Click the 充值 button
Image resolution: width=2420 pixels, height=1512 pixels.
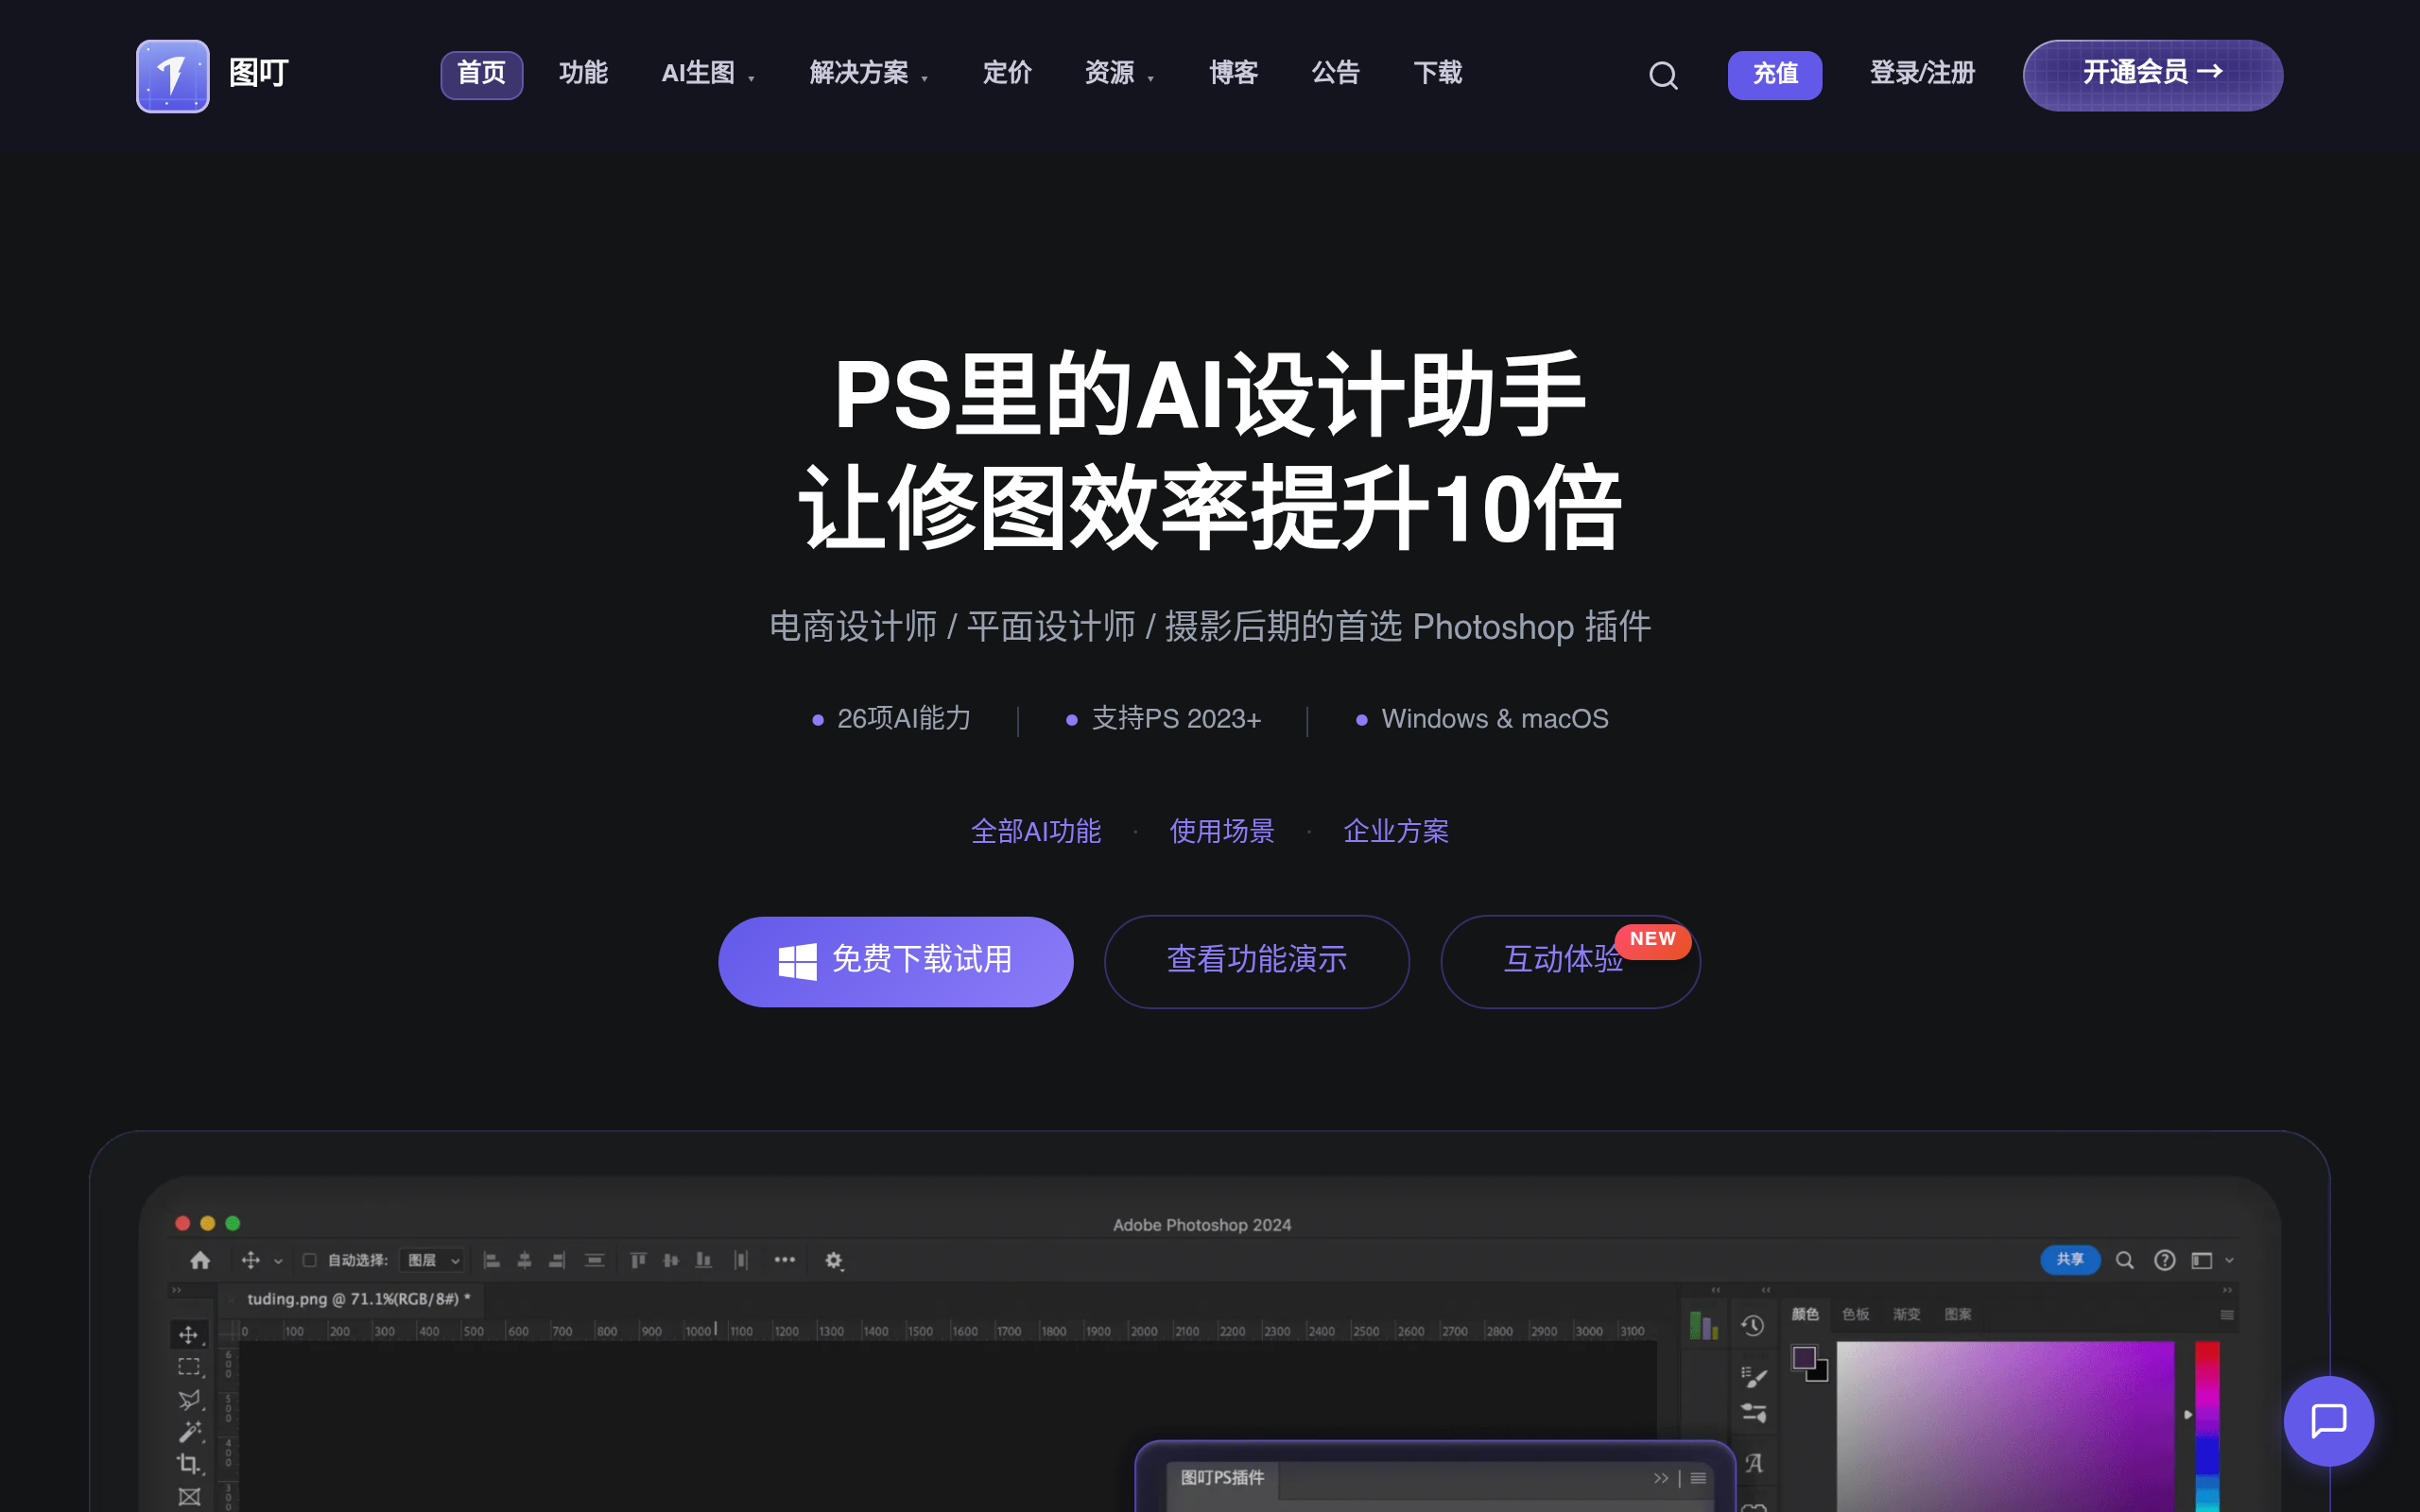pos(1775,75)
